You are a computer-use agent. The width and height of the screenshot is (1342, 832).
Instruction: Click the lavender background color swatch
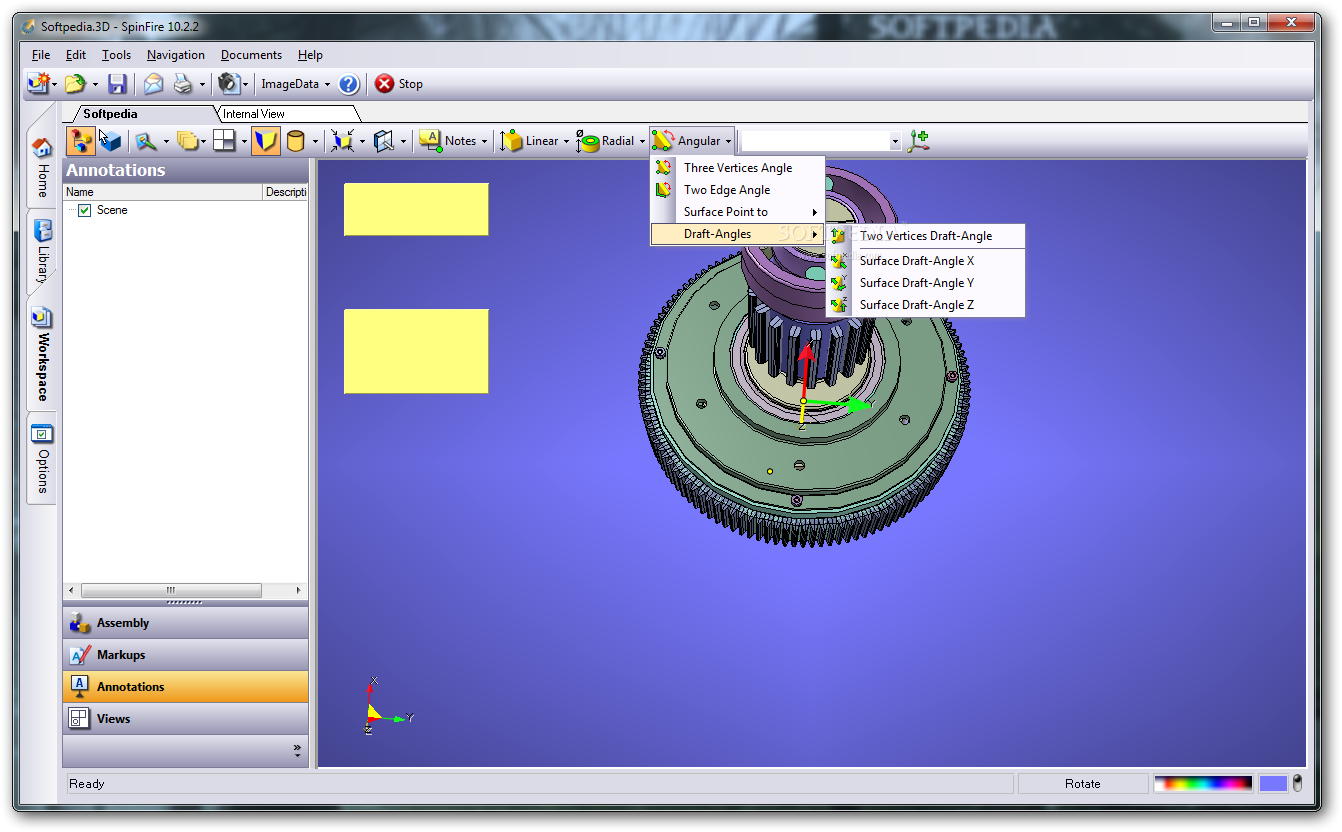click(1273, 783)
